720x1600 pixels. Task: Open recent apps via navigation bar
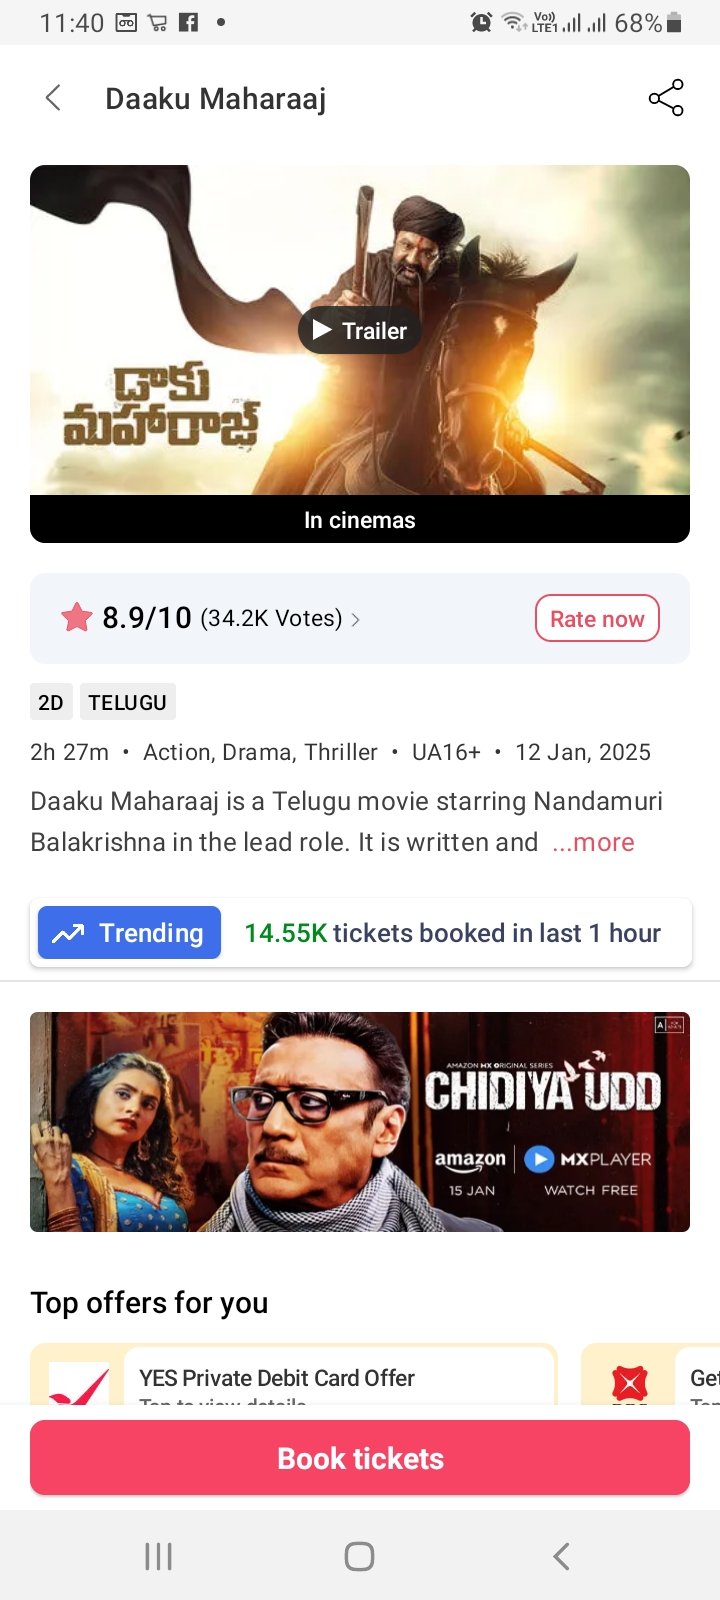tap(158, 1556)
